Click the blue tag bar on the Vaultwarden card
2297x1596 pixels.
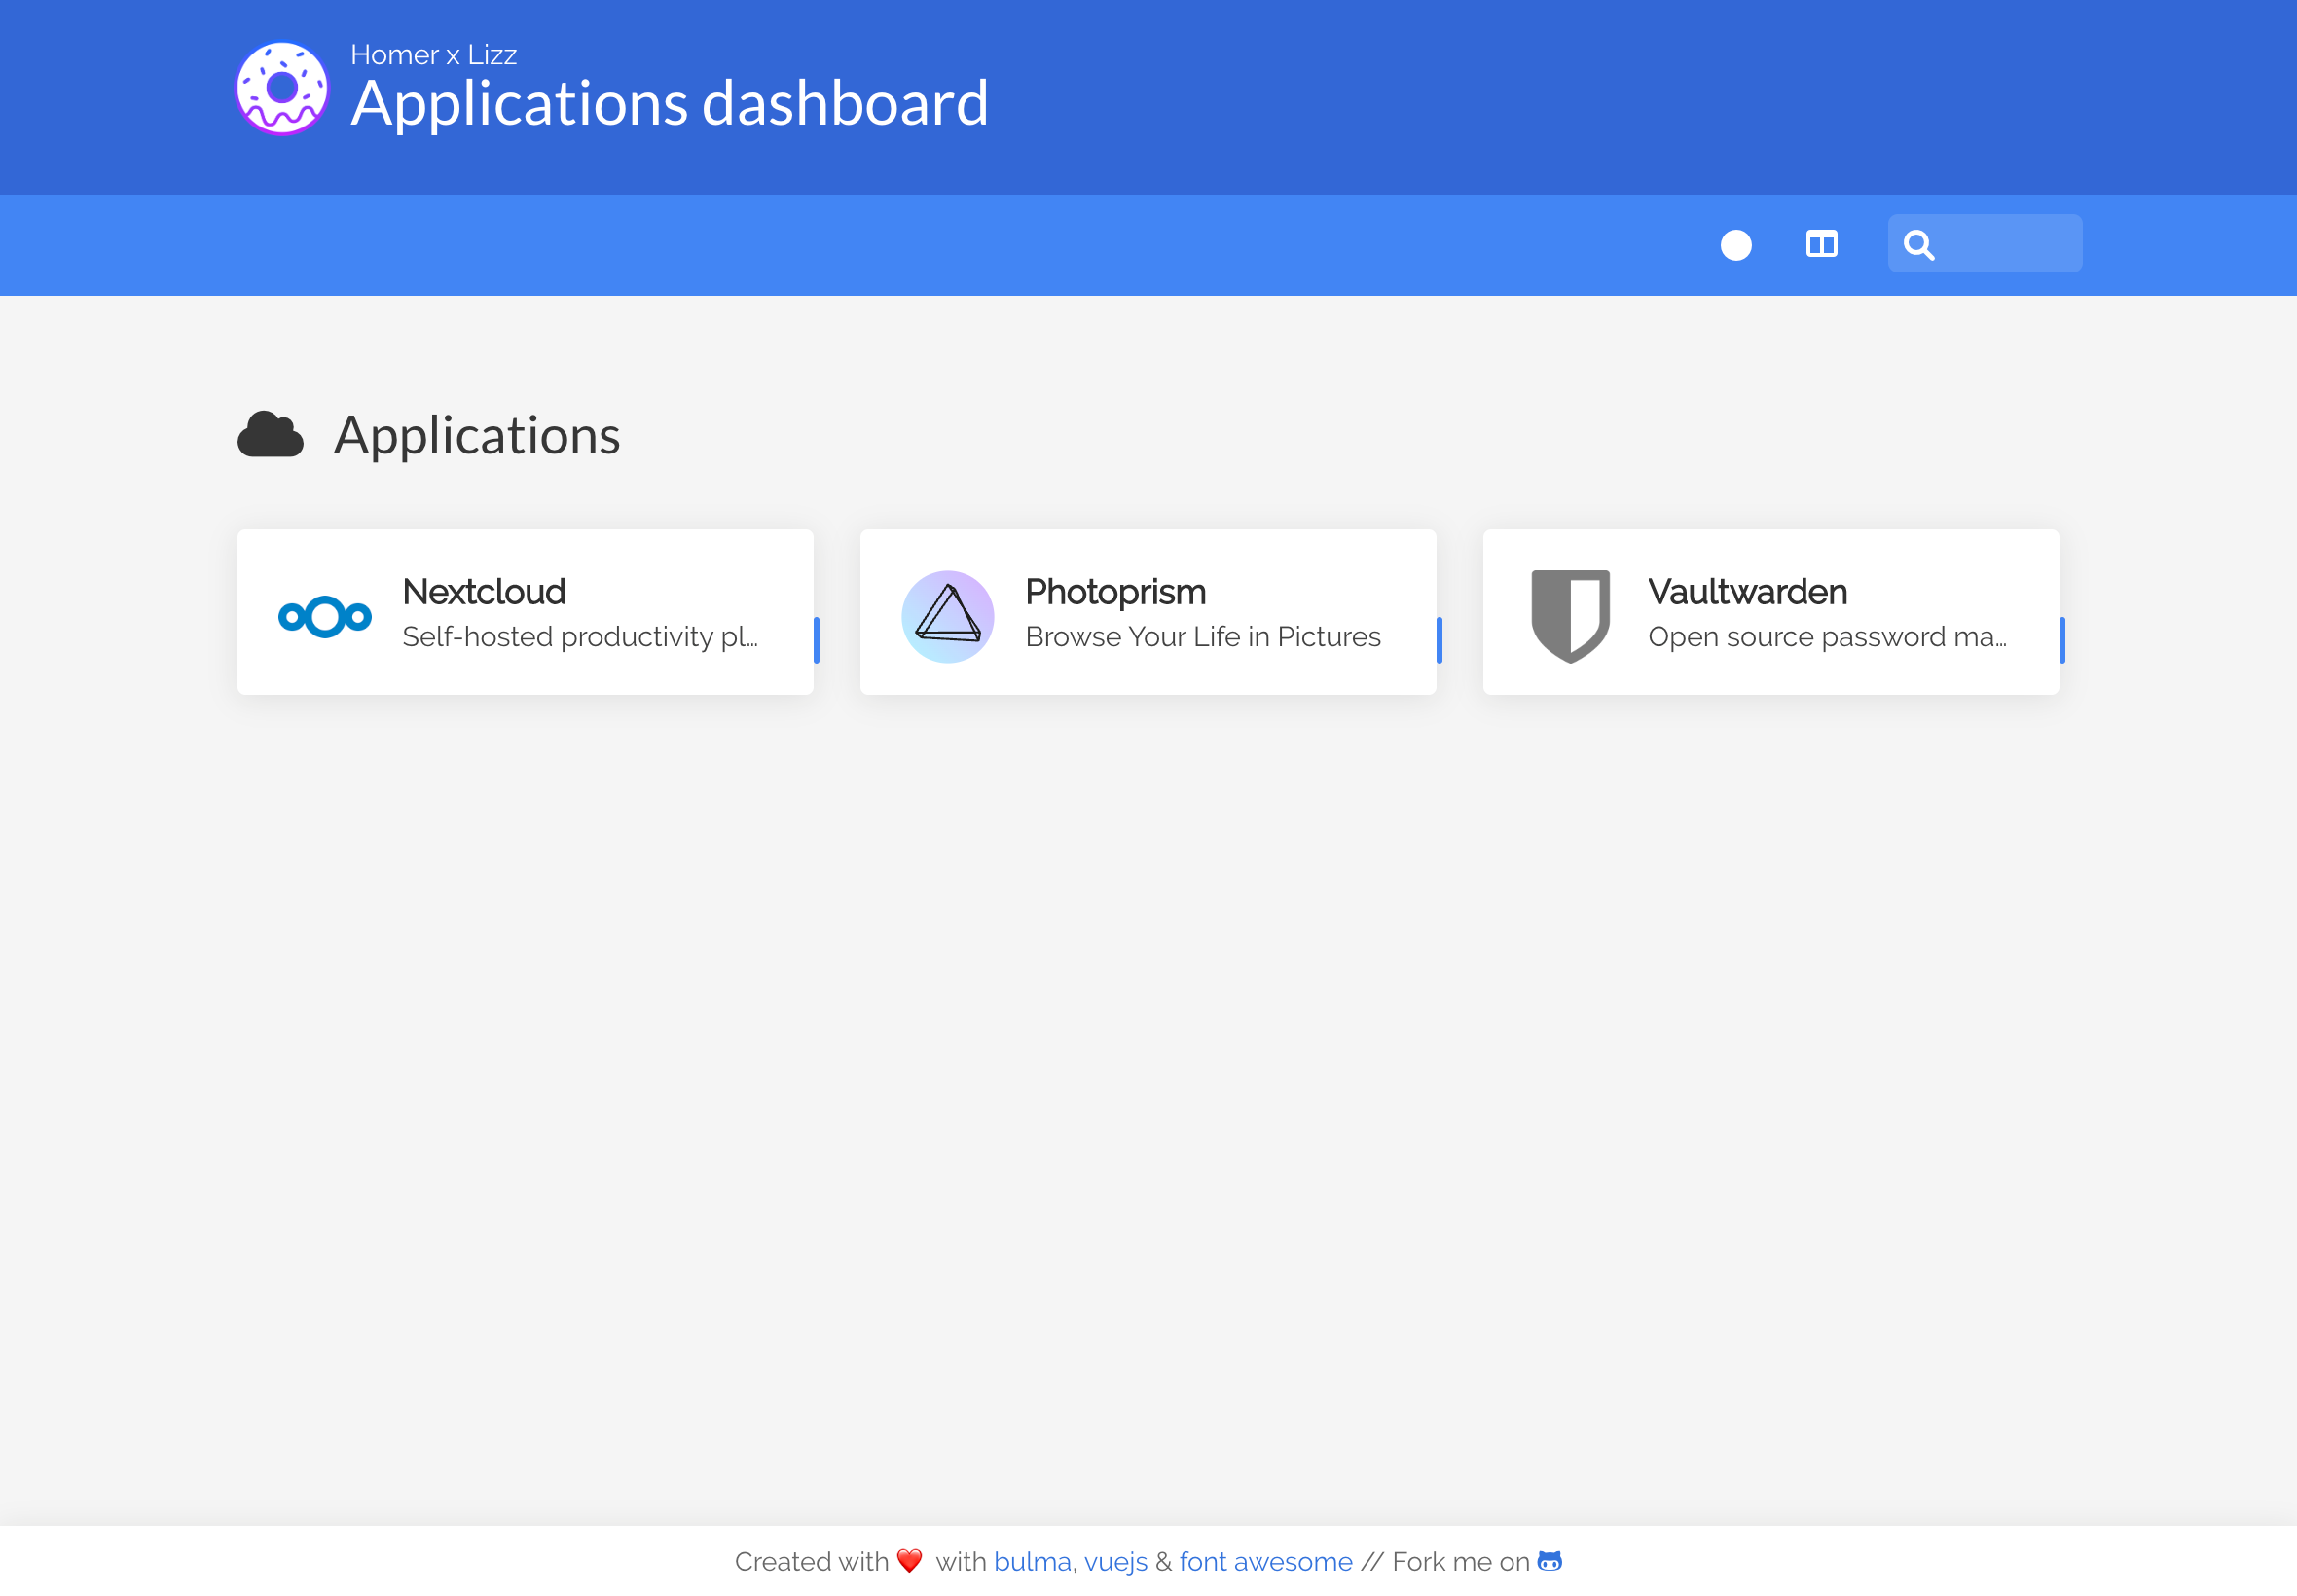tap(2061, 640)
